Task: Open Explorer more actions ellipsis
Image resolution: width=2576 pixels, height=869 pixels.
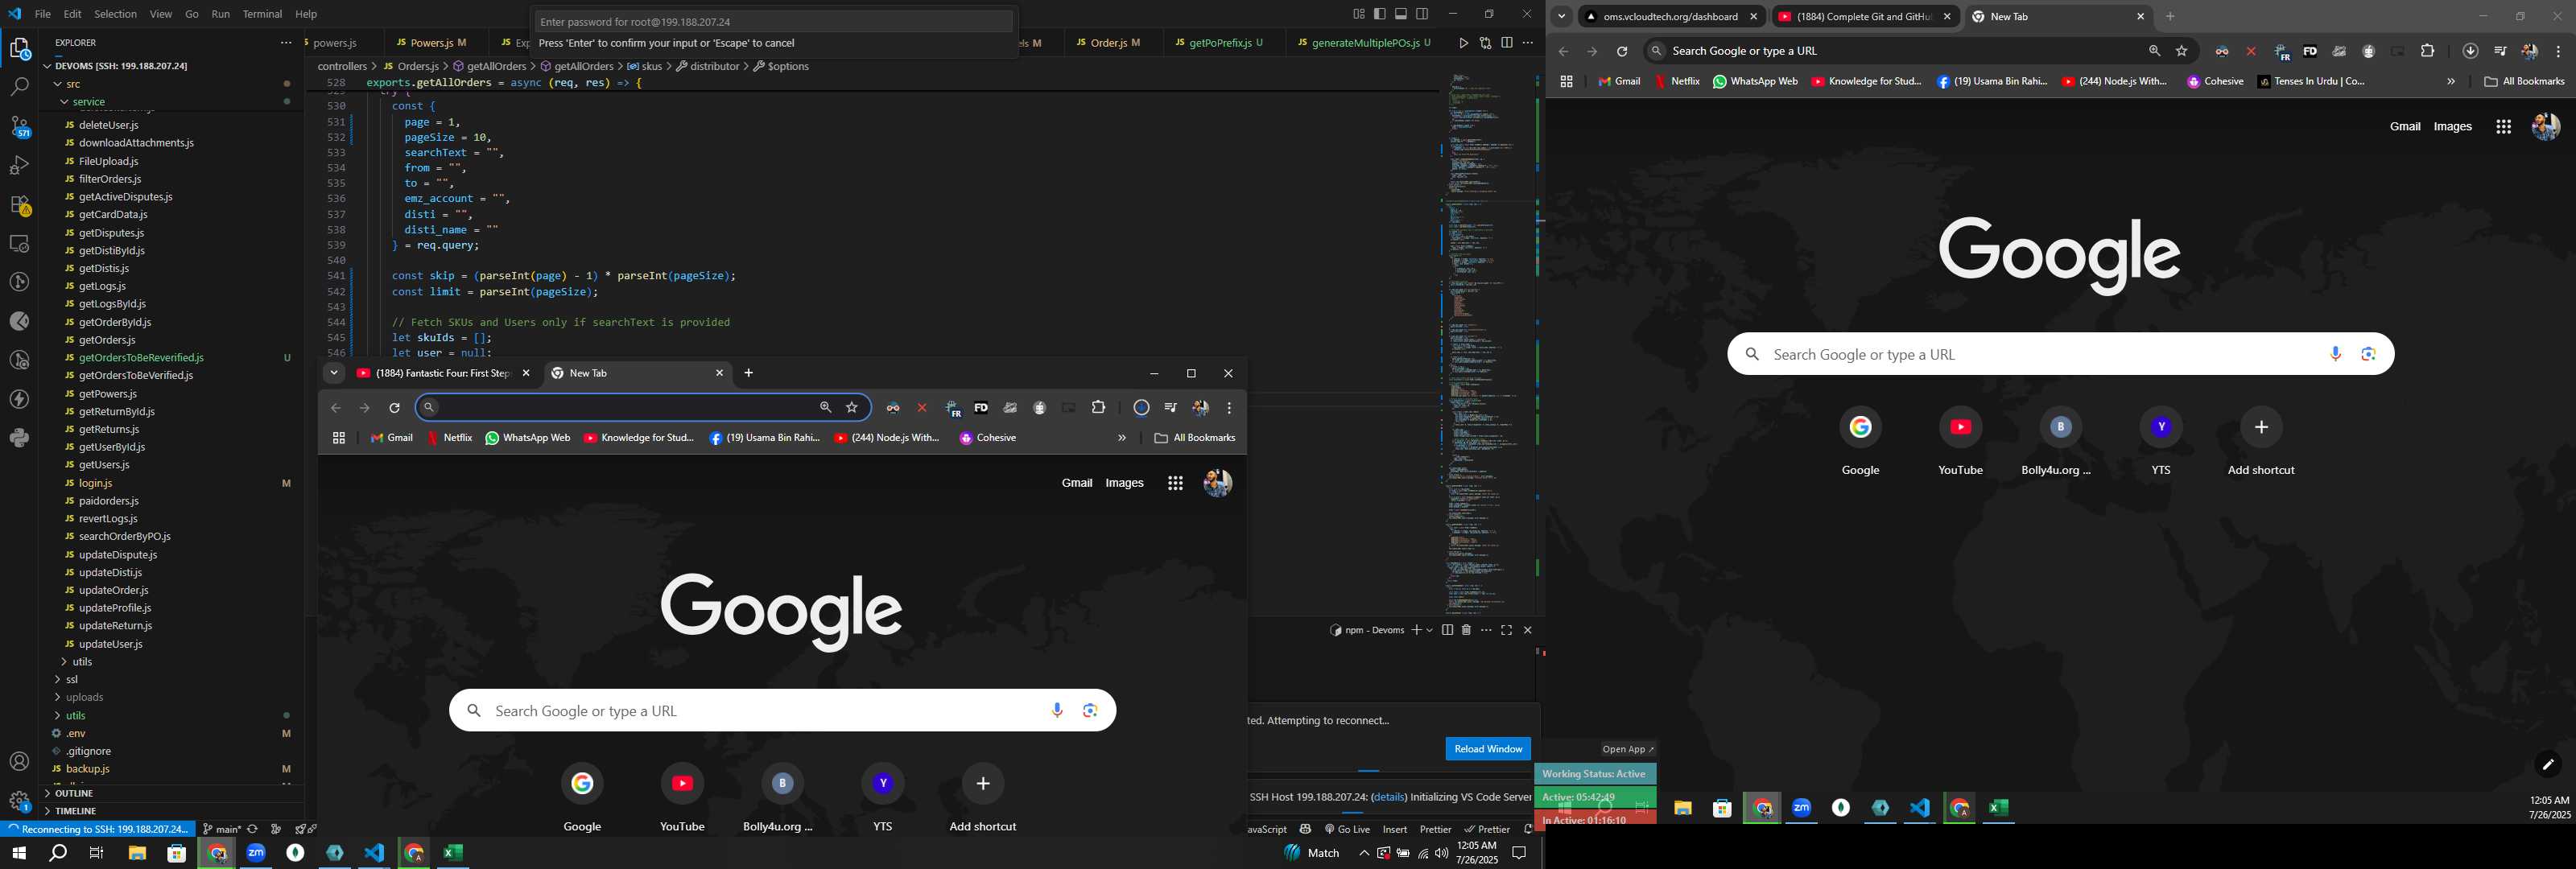Action: 286,42
